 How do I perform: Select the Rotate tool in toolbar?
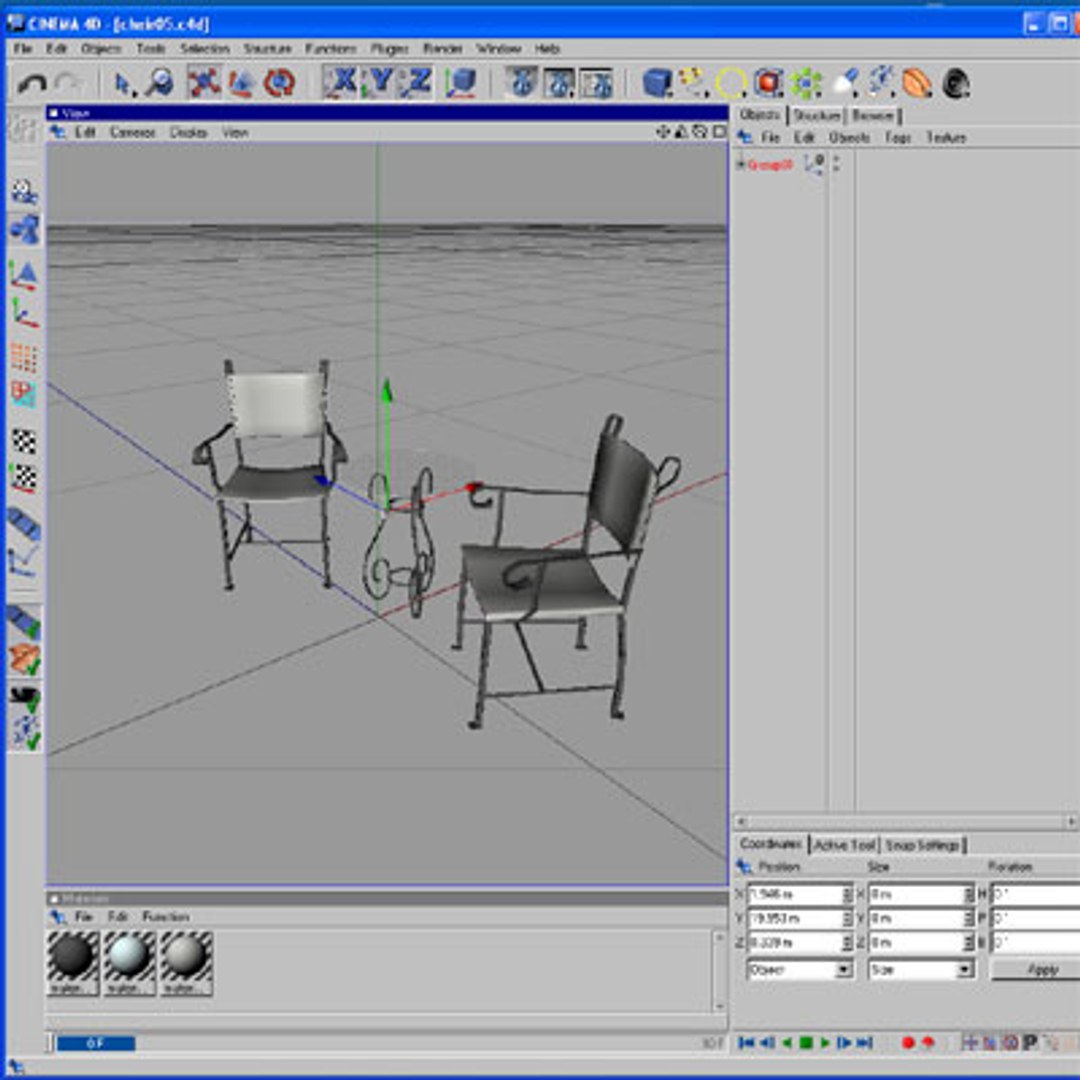pyautogui.click(x=279, y=83)
